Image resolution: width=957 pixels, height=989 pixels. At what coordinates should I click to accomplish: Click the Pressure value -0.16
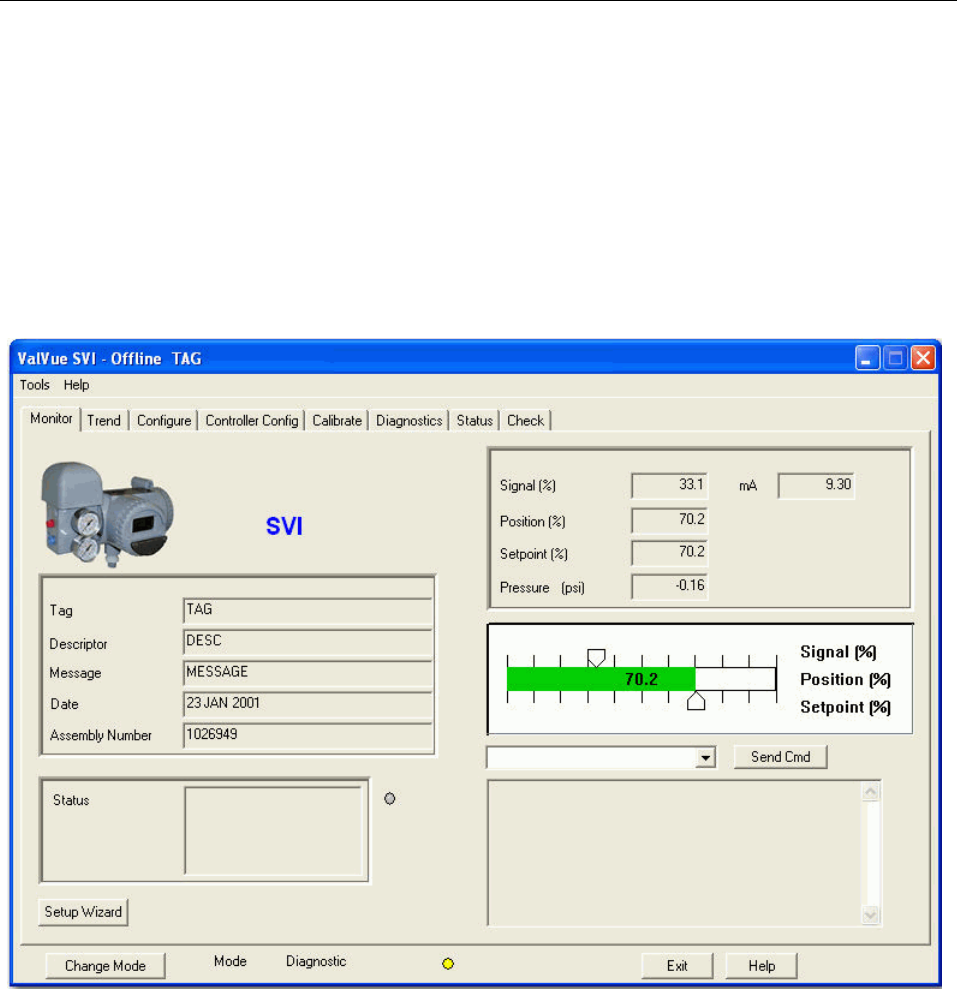[669, 587]
